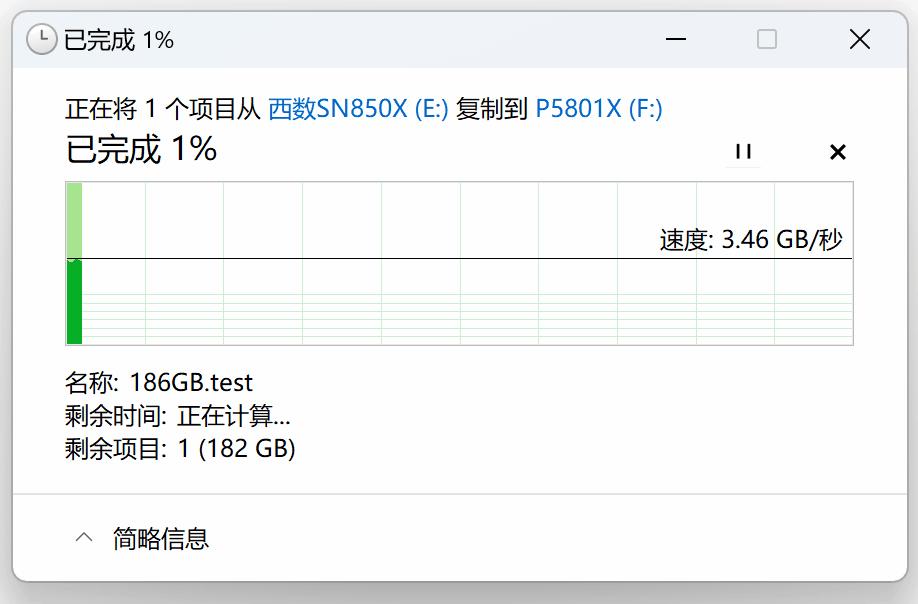Click the maximize button in the title bar
Screen dimensions: 918x604
pyautogui.click(x=767, y=40)
